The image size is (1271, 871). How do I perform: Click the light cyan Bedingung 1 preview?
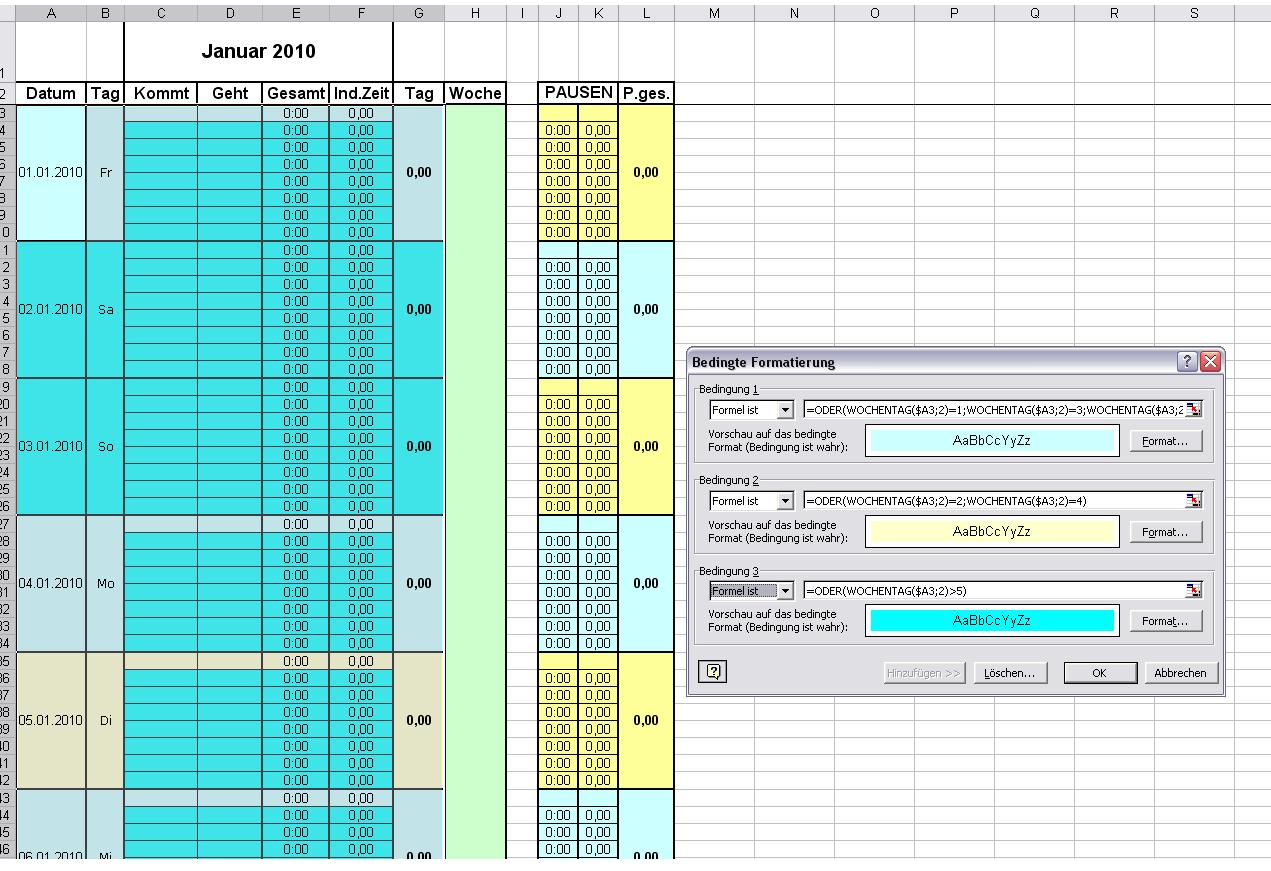[x=992, y=441]
